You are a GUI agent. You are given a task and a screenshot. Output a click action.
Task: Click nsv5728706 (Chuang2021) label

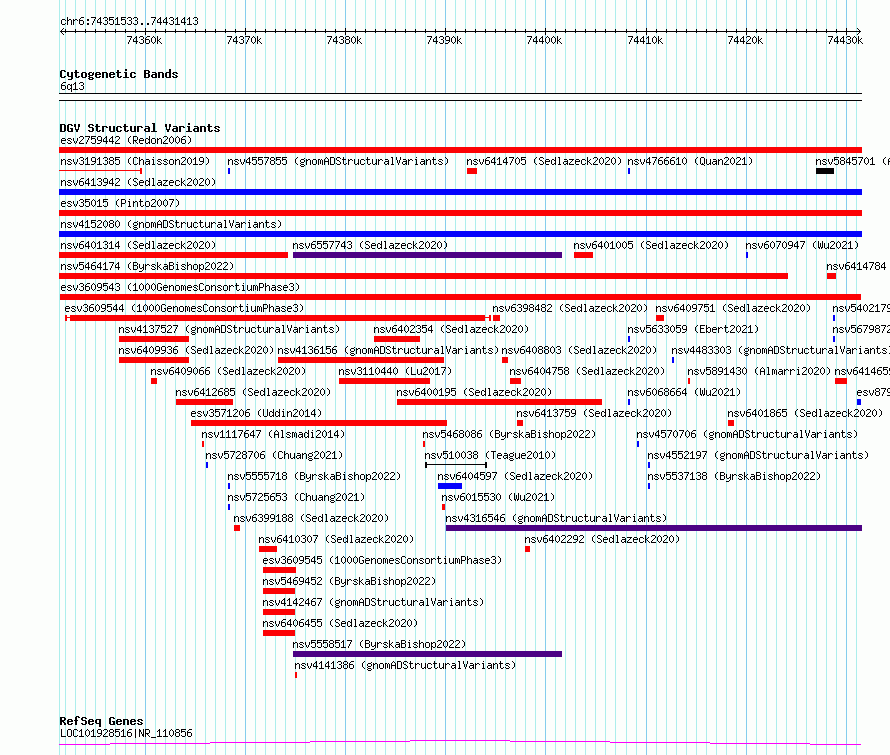(274, 455)
